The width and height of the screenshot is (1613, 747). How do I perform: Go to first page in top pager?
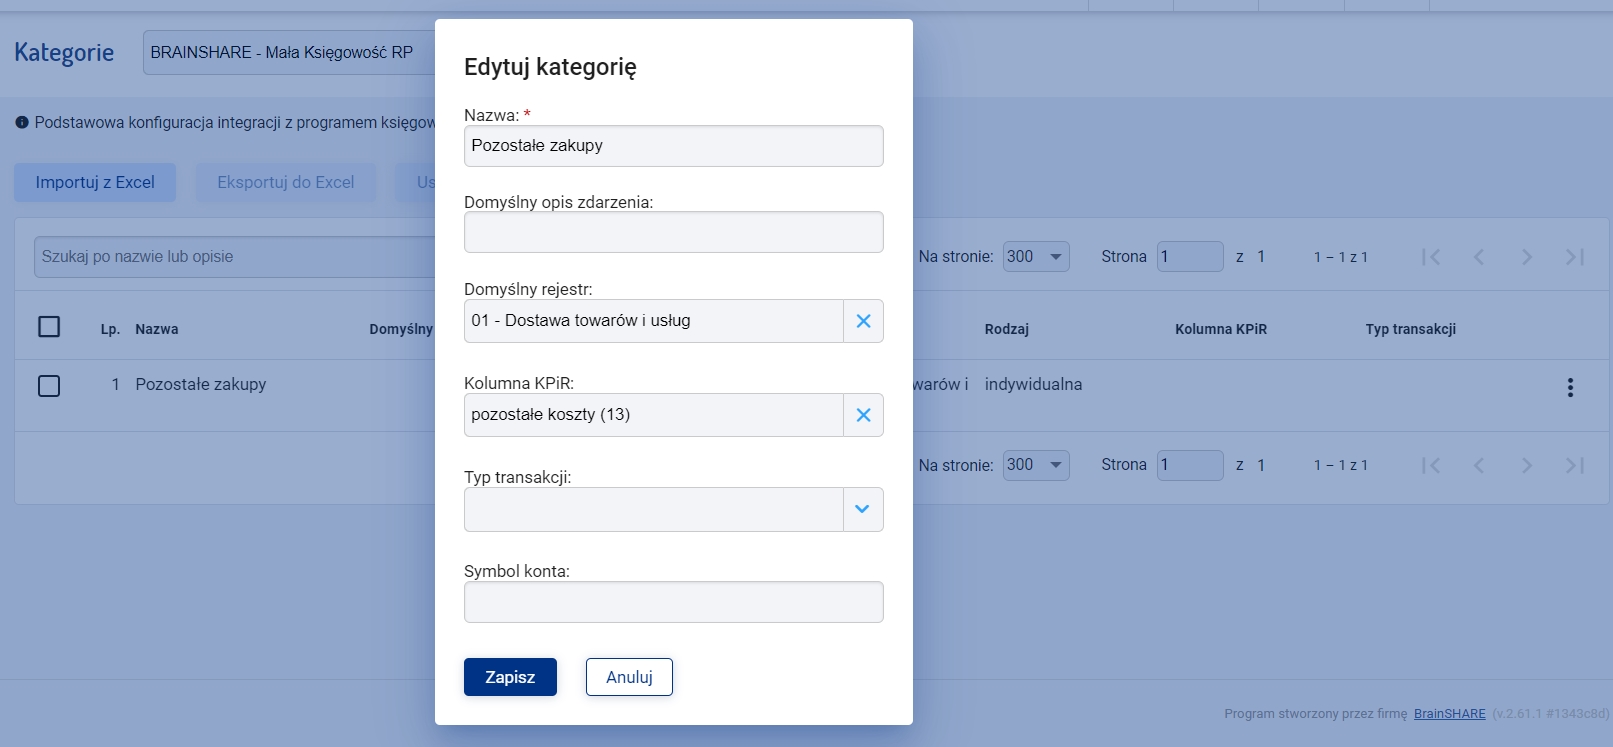pos(1431,257)
